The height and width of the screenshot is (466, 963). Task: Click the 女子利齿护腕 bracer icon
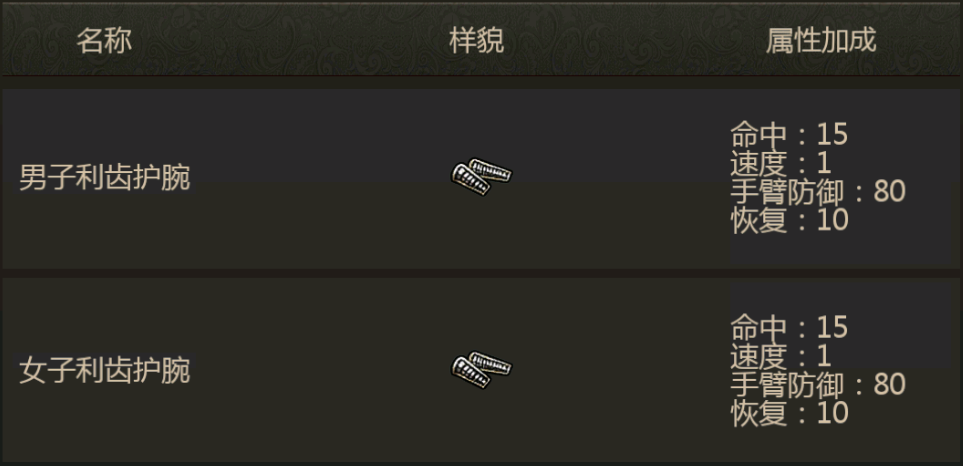481,370
